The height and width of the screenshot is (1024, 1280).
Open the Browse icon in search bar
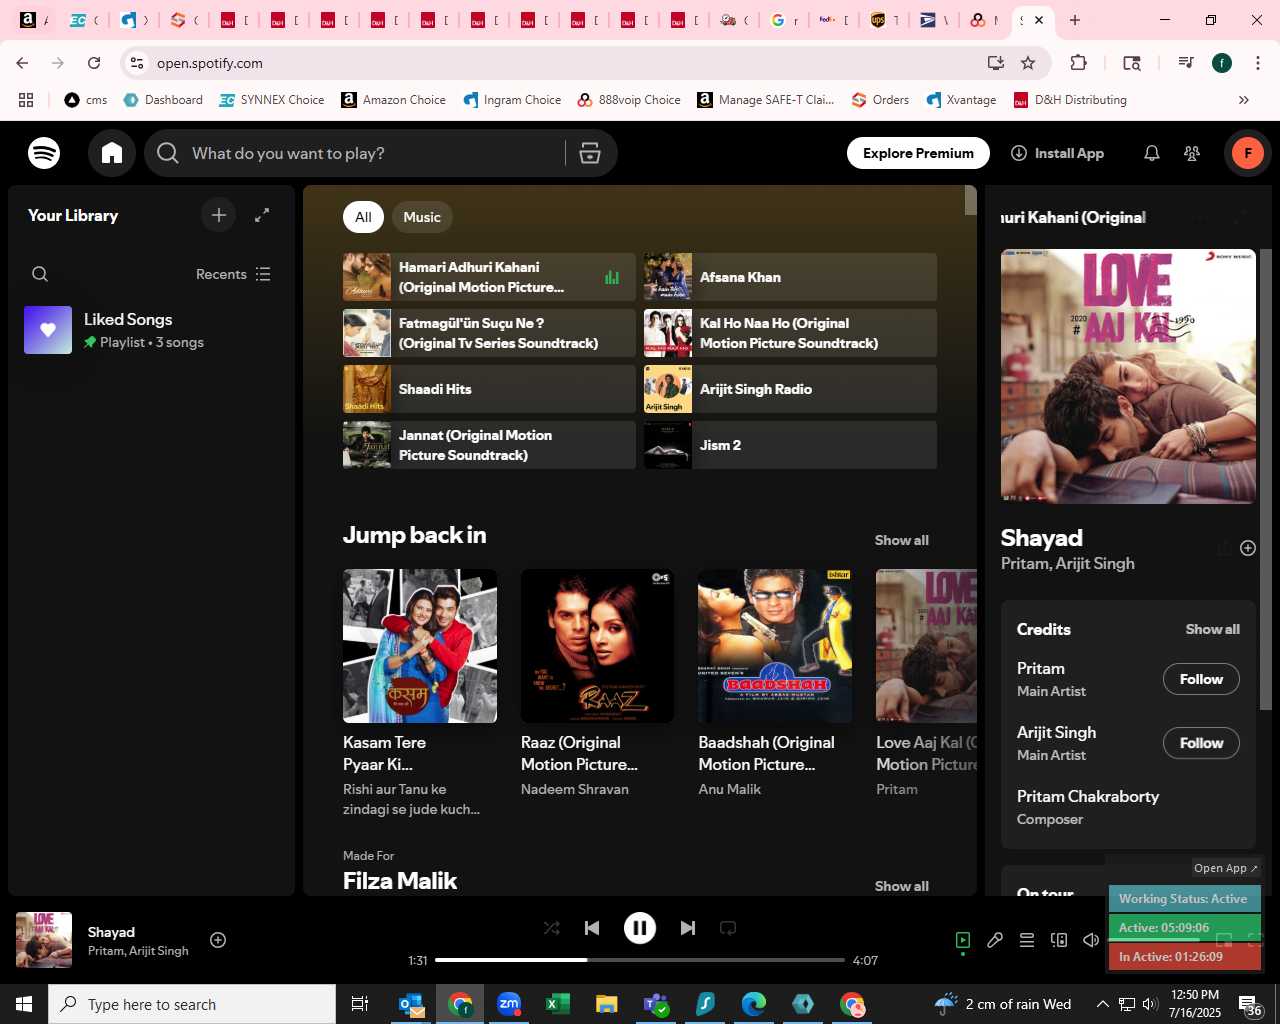pyautogui.click(x=590, y=153)
